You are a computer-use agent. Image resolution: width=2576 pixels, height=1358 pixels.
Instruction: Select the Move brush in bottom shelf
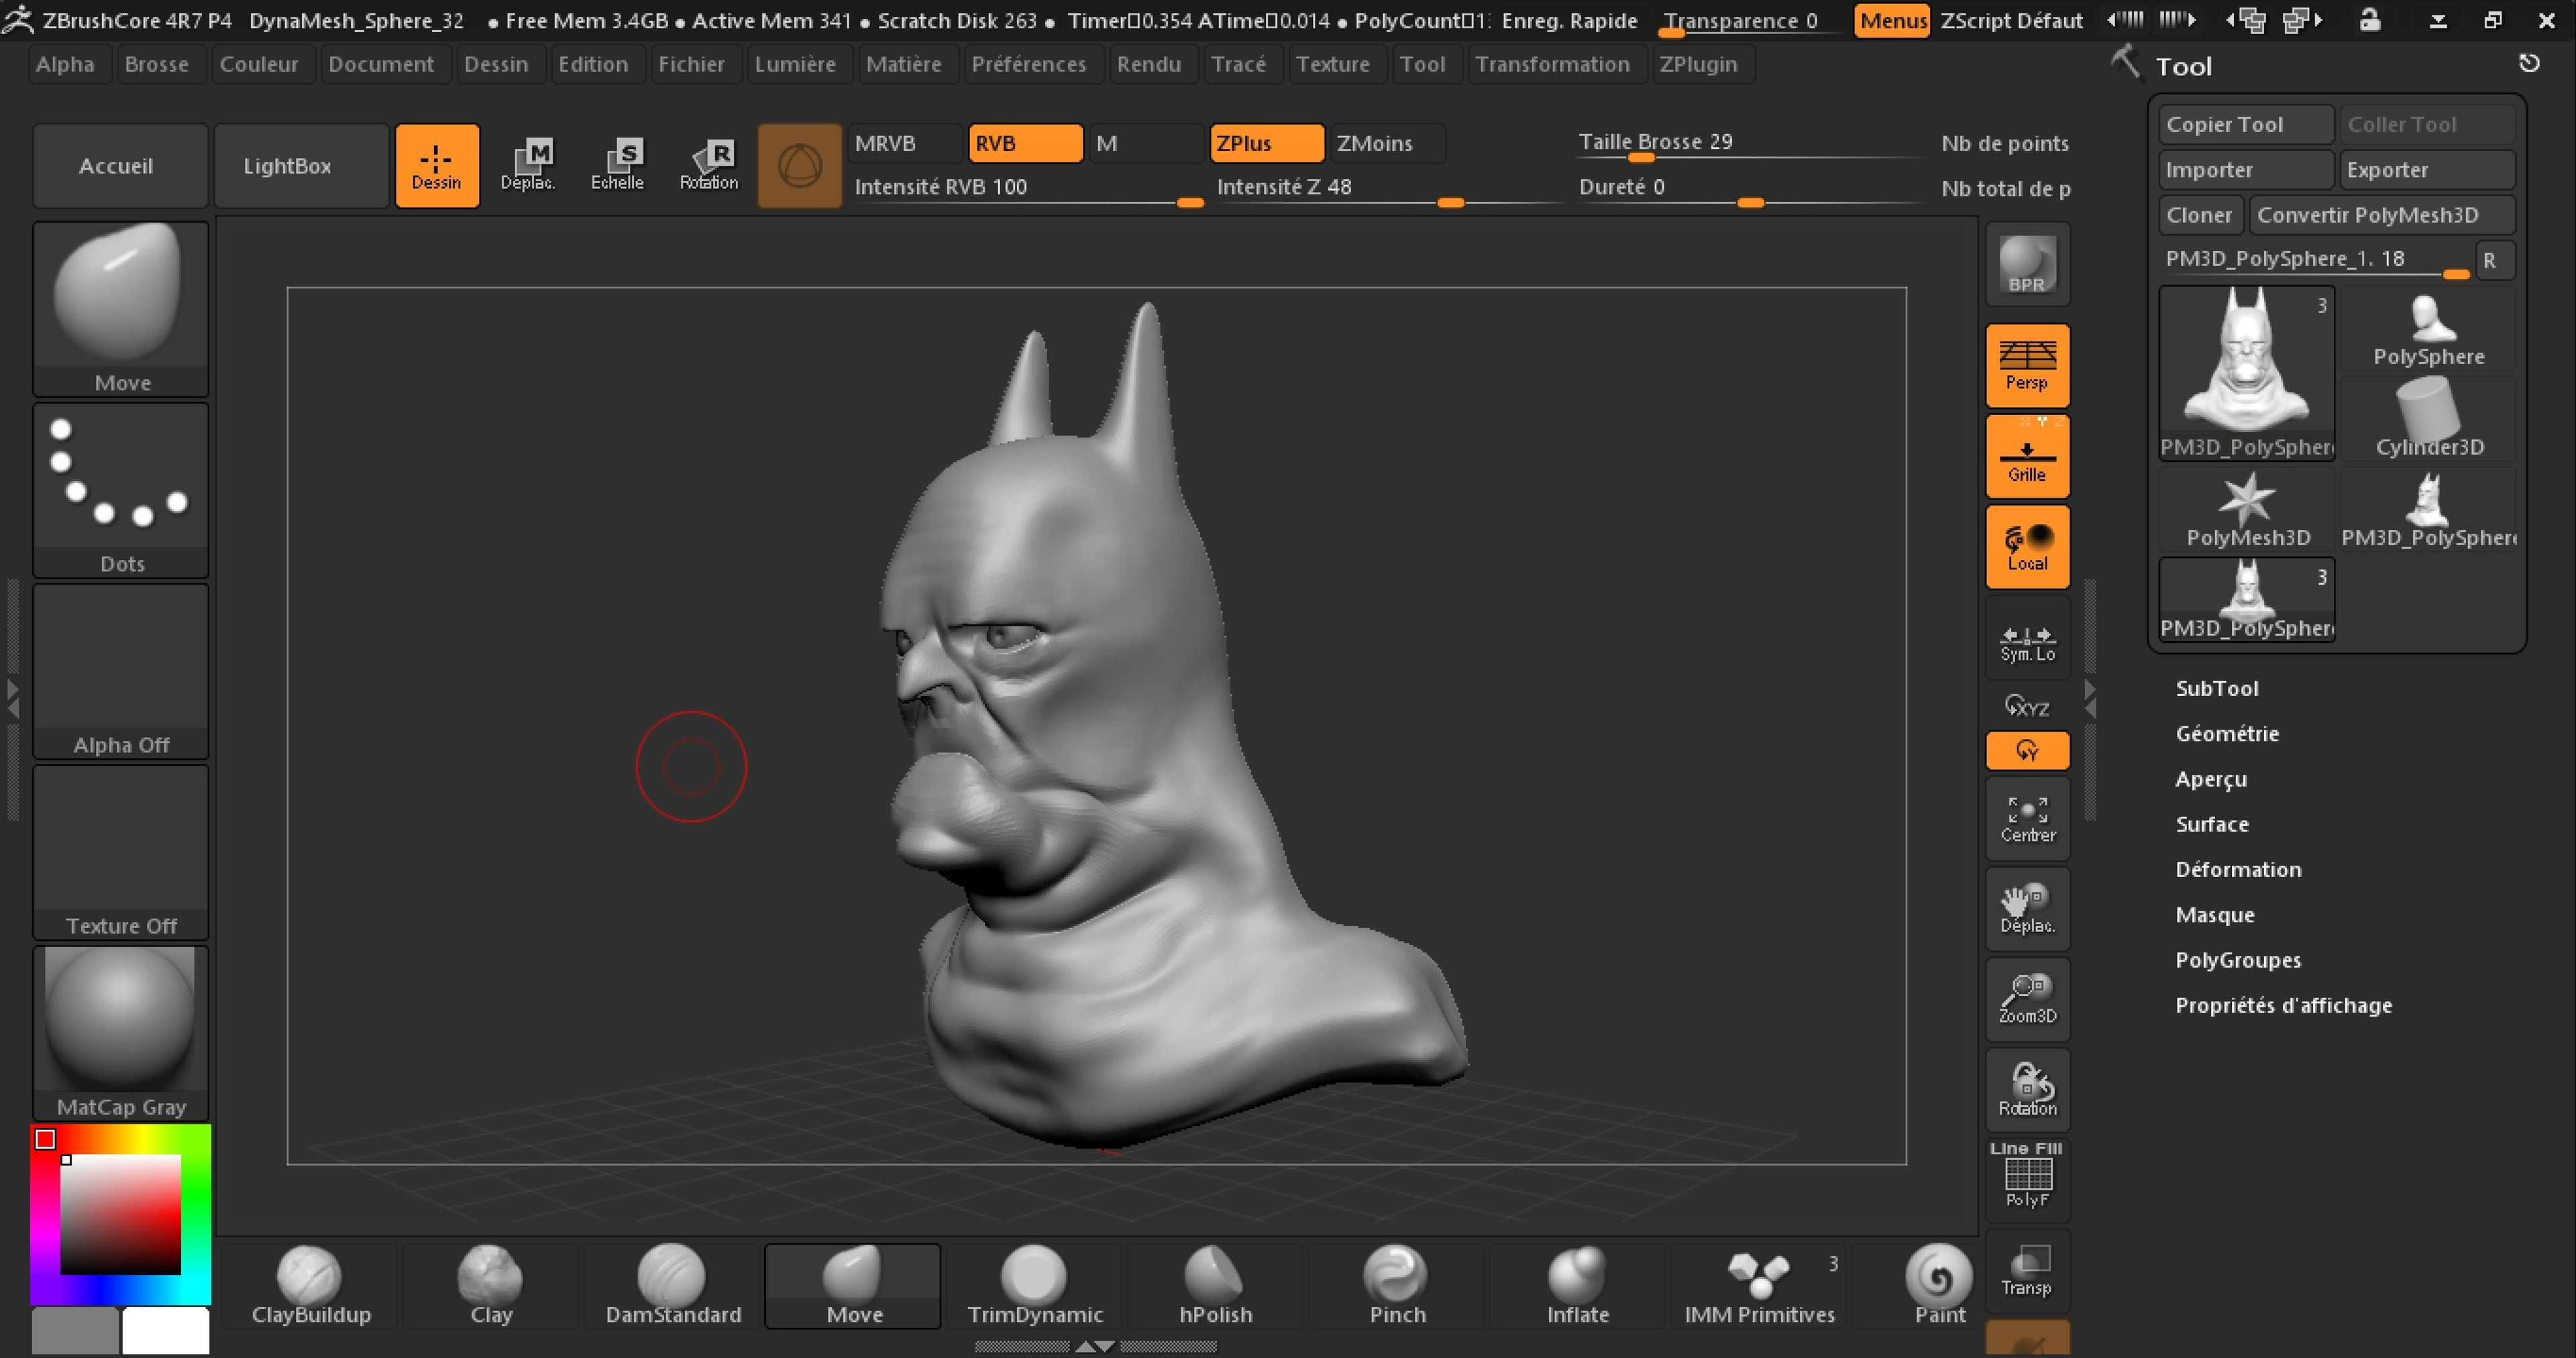853,1286
